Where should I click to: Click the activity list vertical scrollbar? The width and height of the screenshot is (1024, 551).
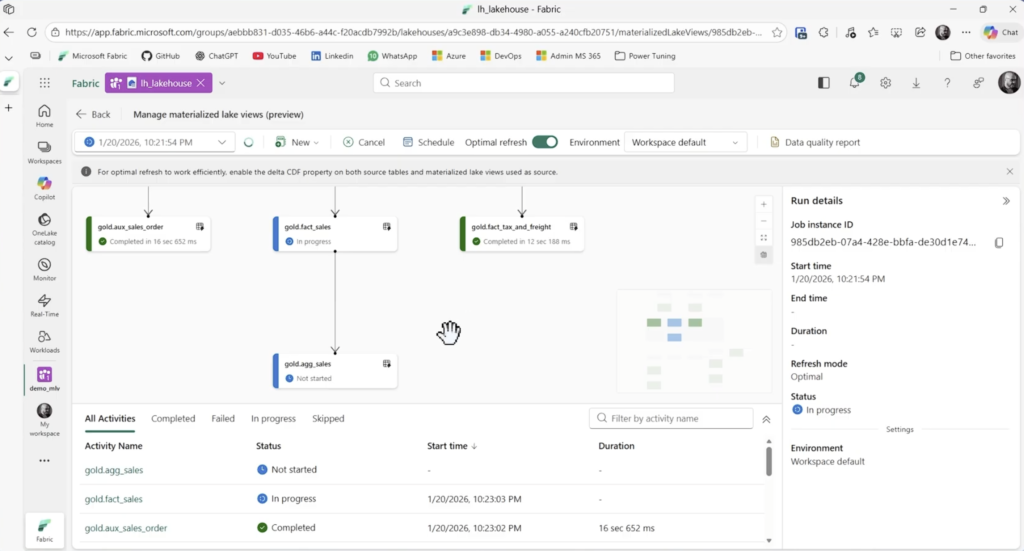pyautogui.click(x=769, y=462)
